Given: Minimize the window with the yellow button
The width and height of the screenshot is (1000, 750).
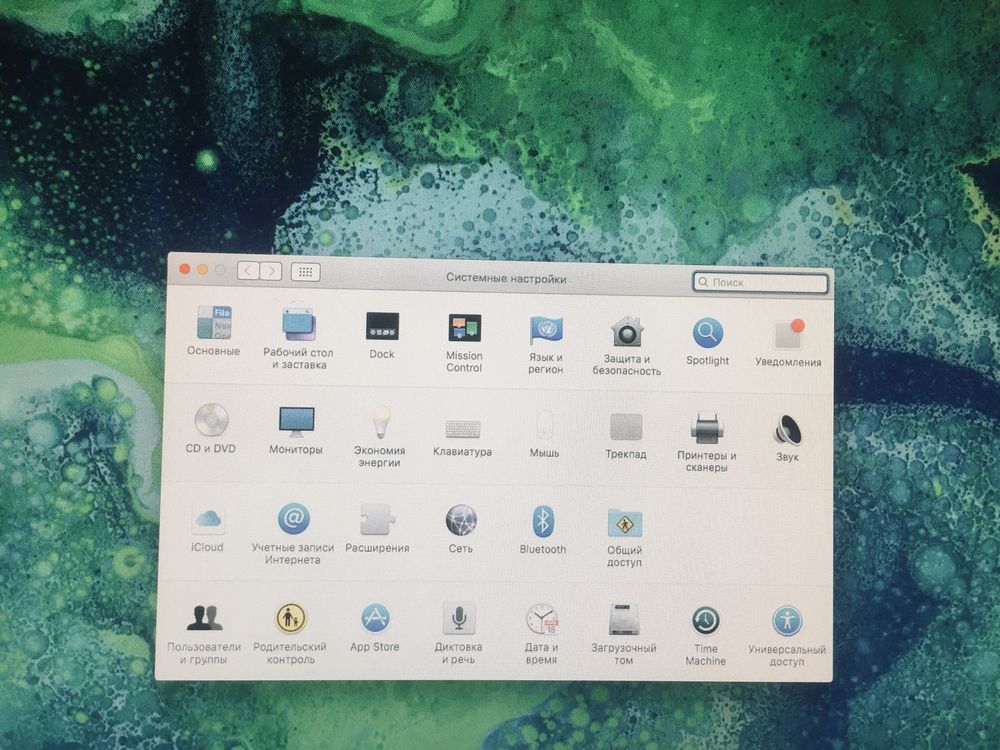Looking at the screenshot, I should 203,270.
